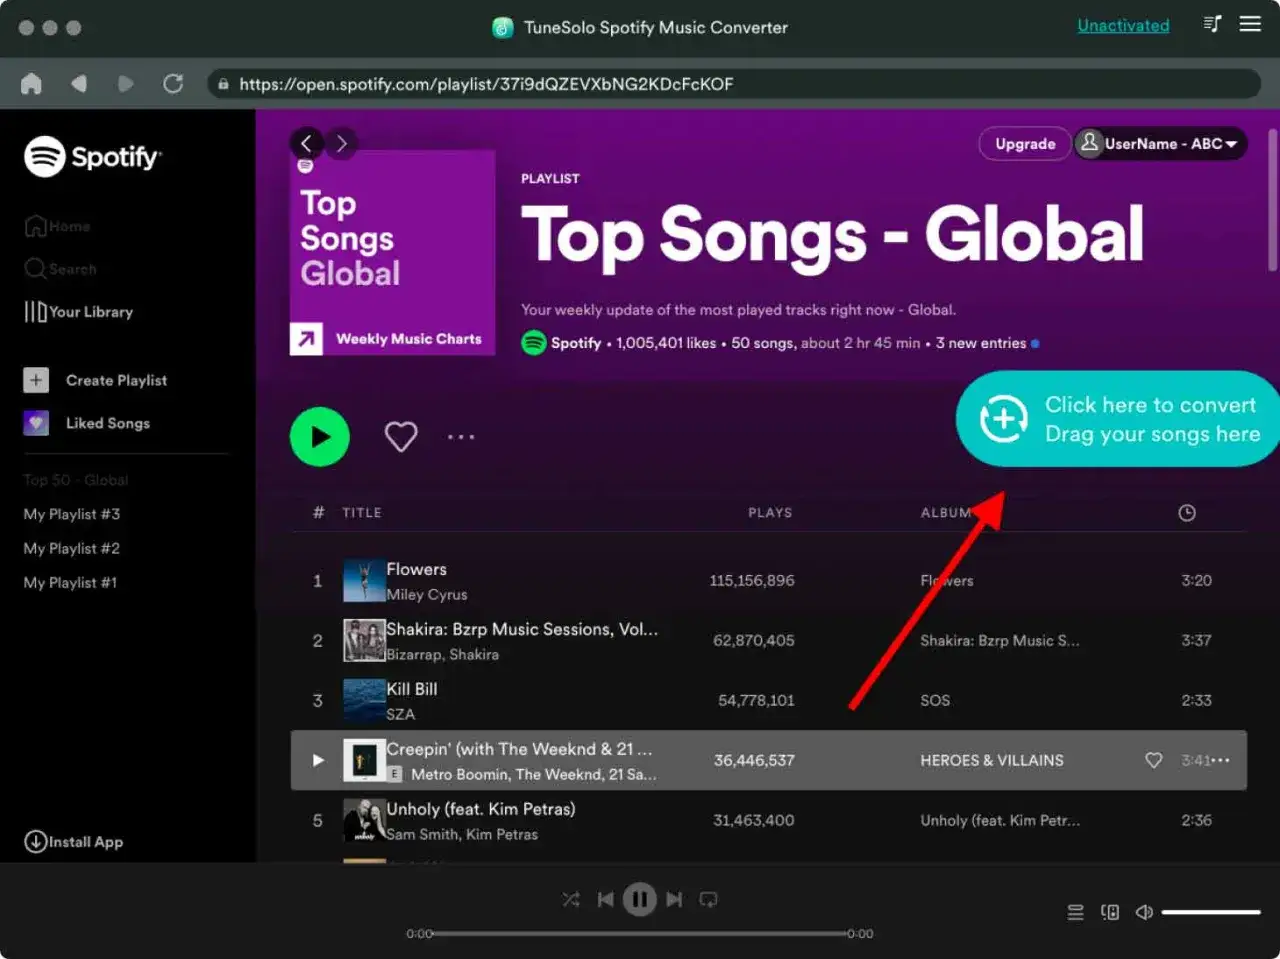Open the playlist's three-dot options menu

(461, 436)
